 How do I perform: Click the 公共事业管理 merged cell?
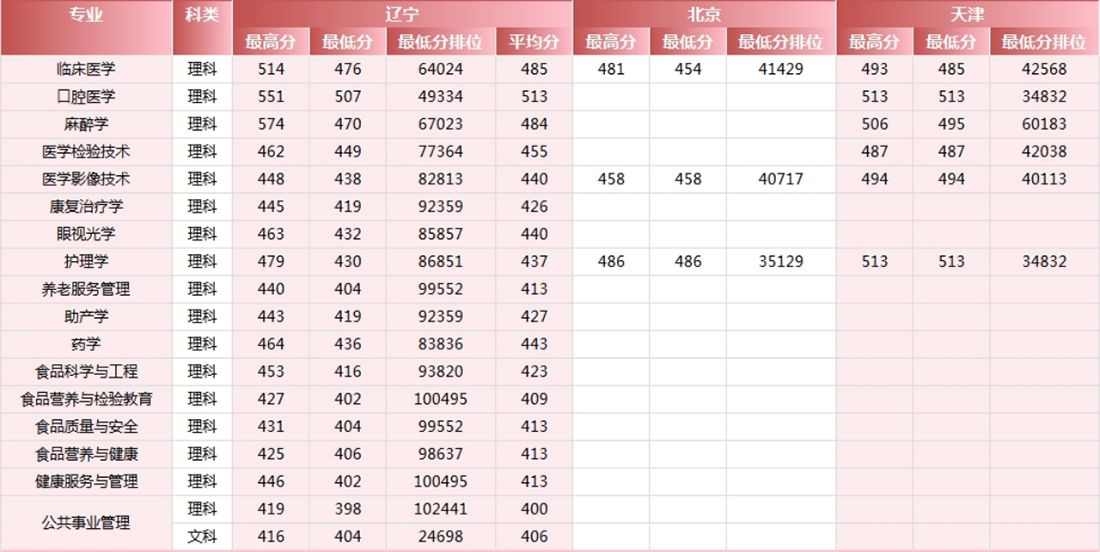pyautogui.click(x=86, y=522)
